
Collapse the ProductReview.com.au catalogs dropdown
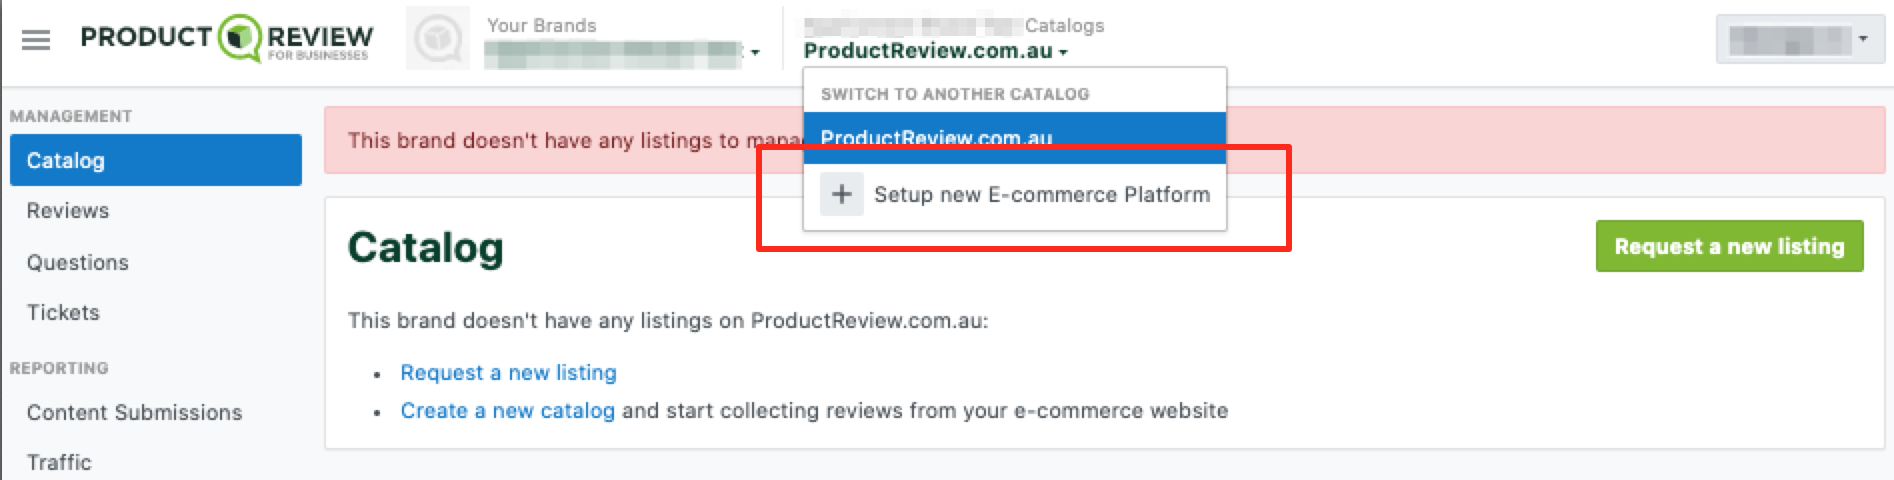pyautogui.click(x=936, y=51)
